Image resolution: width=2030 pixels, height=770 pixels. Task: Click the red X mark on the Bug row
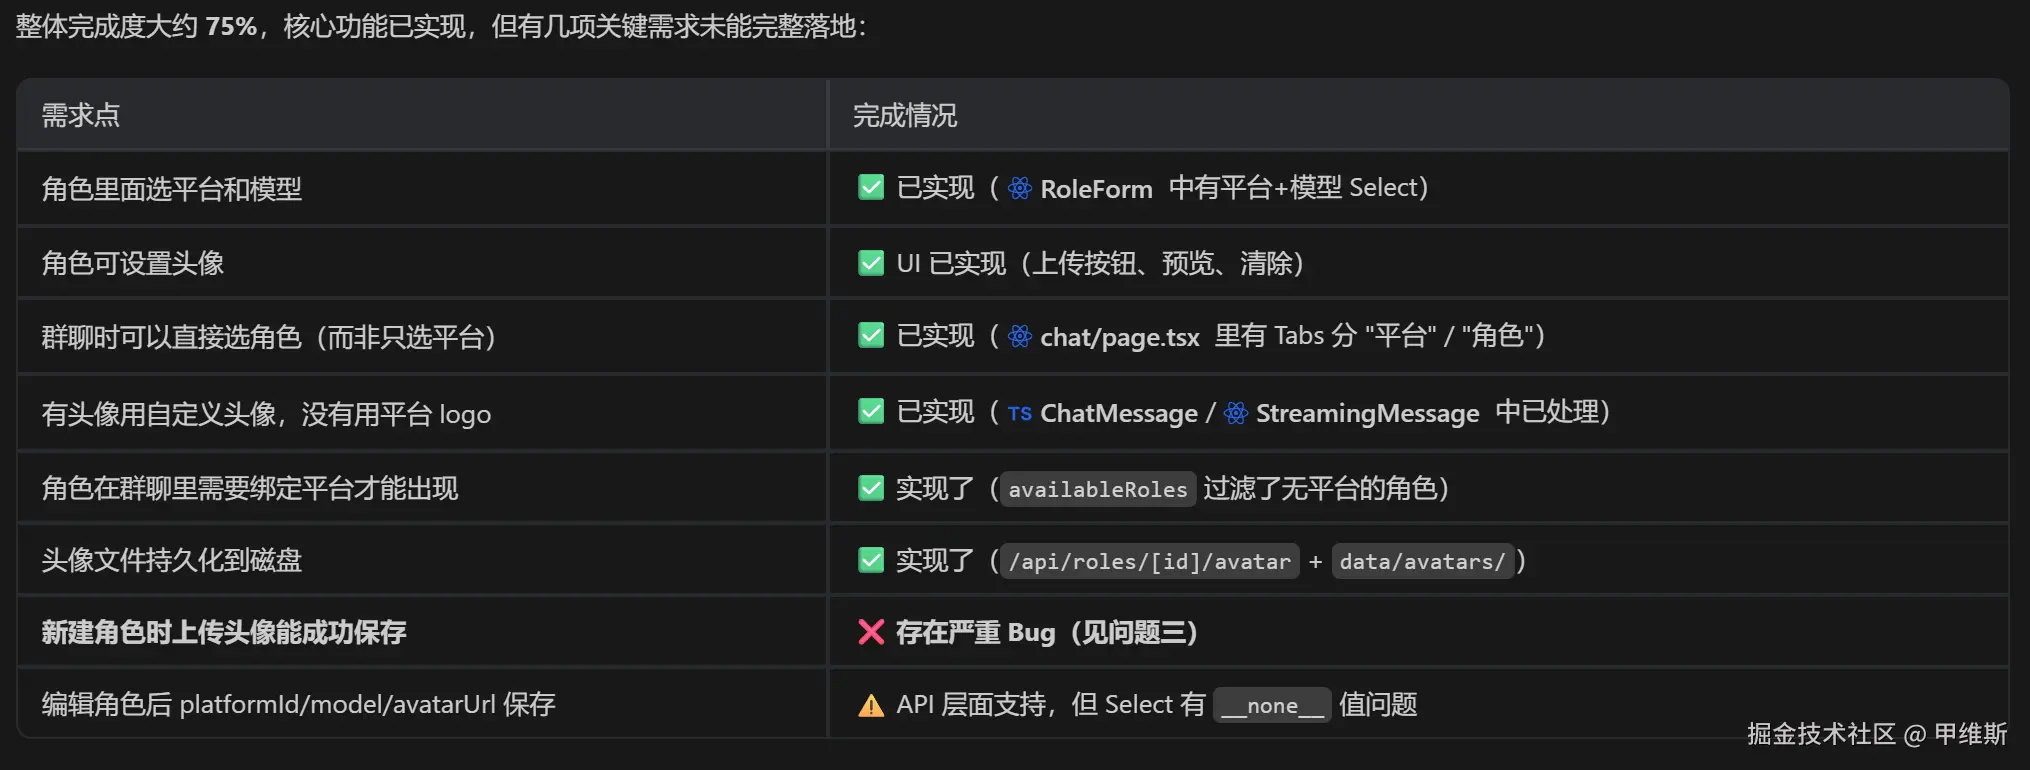[x=871, y=632]
